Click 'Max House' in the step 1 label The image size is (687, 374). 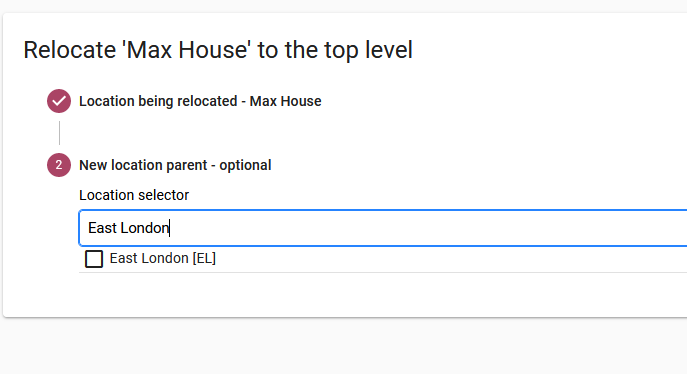point(285,101)
